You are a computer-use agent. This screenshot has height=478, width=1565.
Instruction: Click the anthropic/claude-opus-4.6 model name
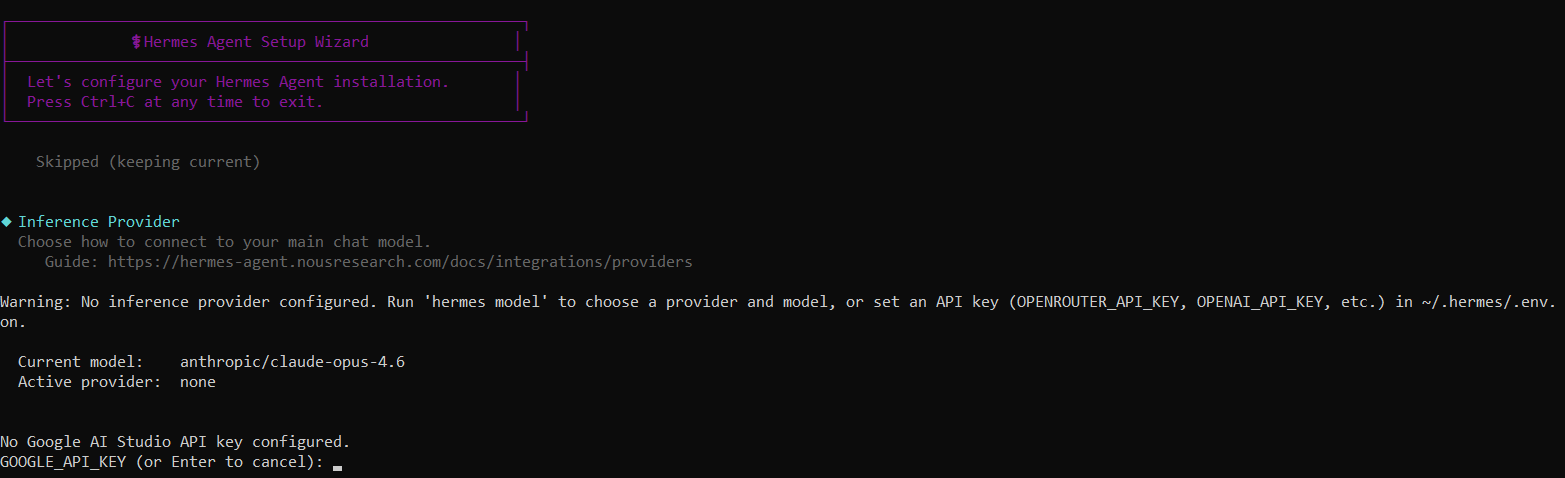[292, 362]
